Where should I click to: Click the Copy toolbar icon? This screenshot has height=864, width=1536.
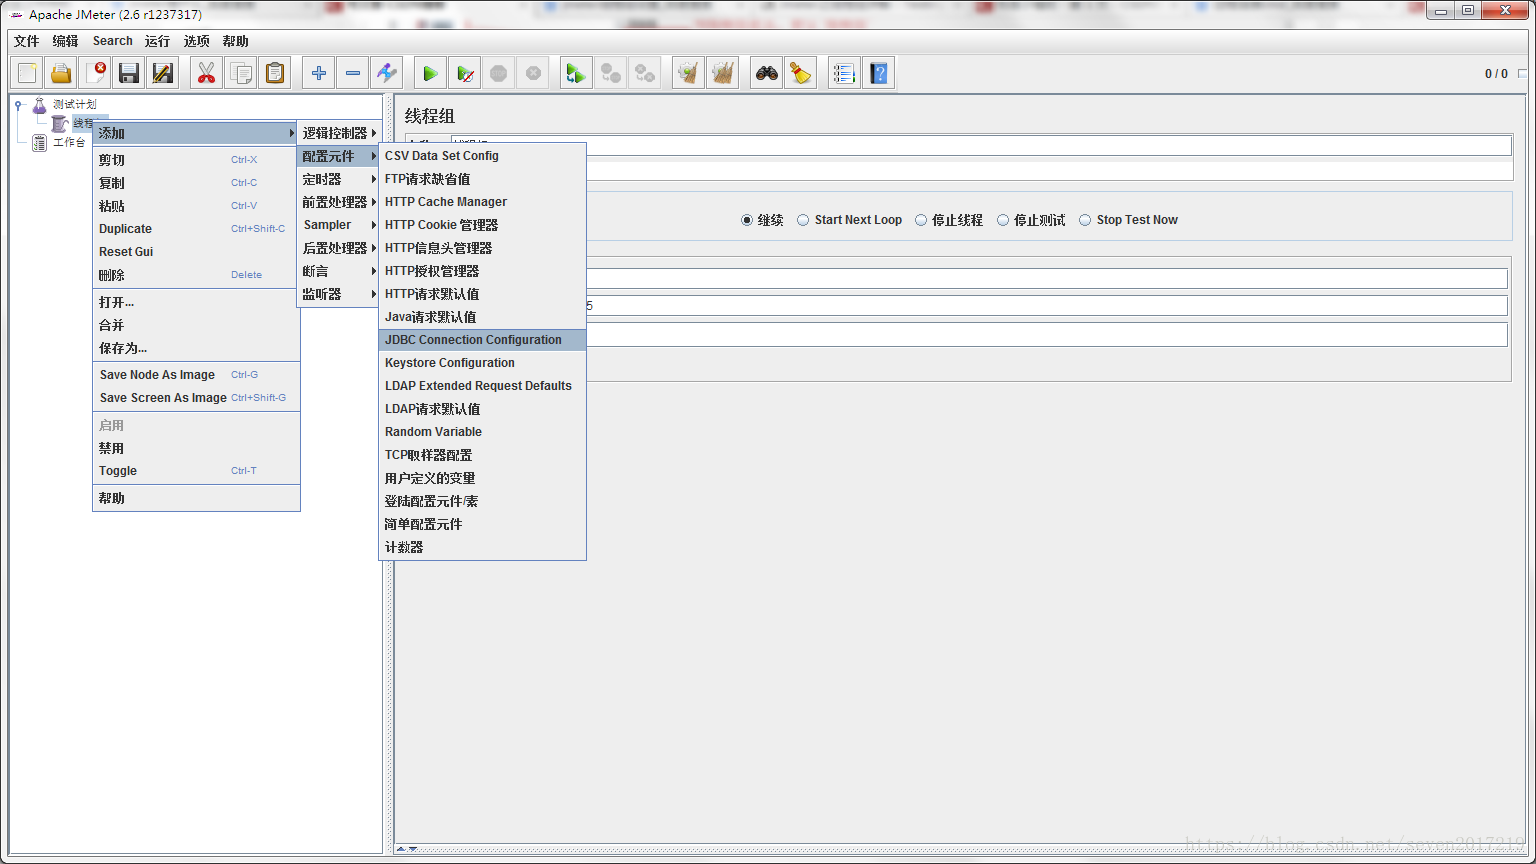(x=241, y=73)
